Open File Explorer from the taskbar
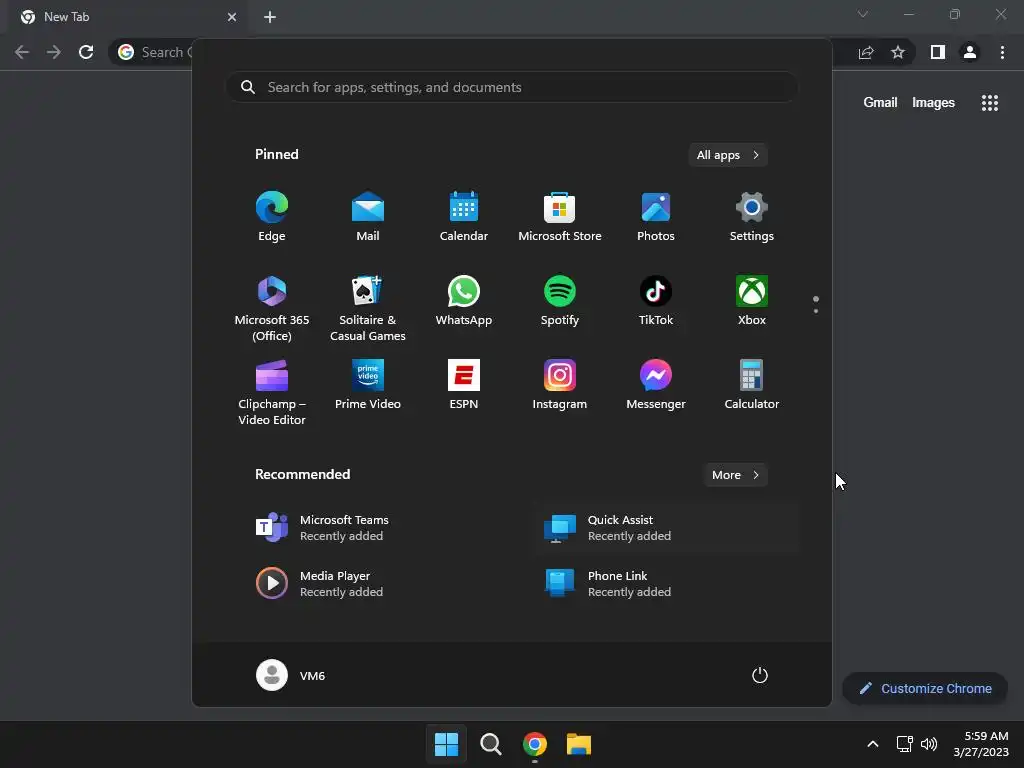 coord(579,744)
